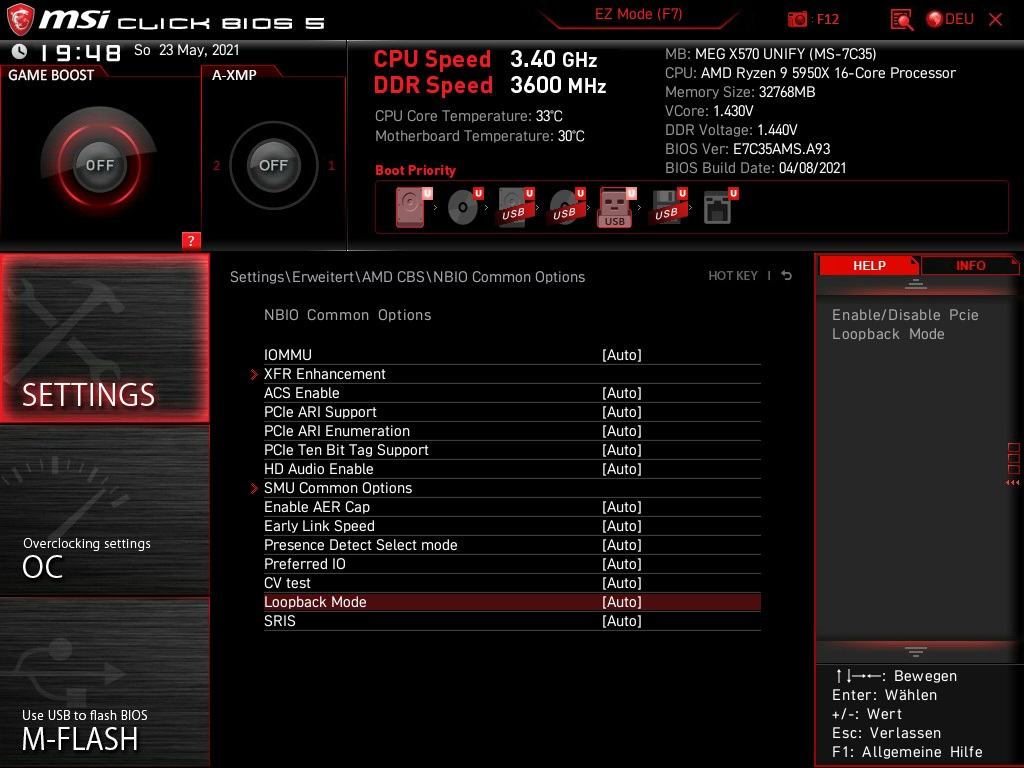Screen dimensions: 1024x768
Task: Click the DEU language globe icon
Action: (x=935, y=19)
